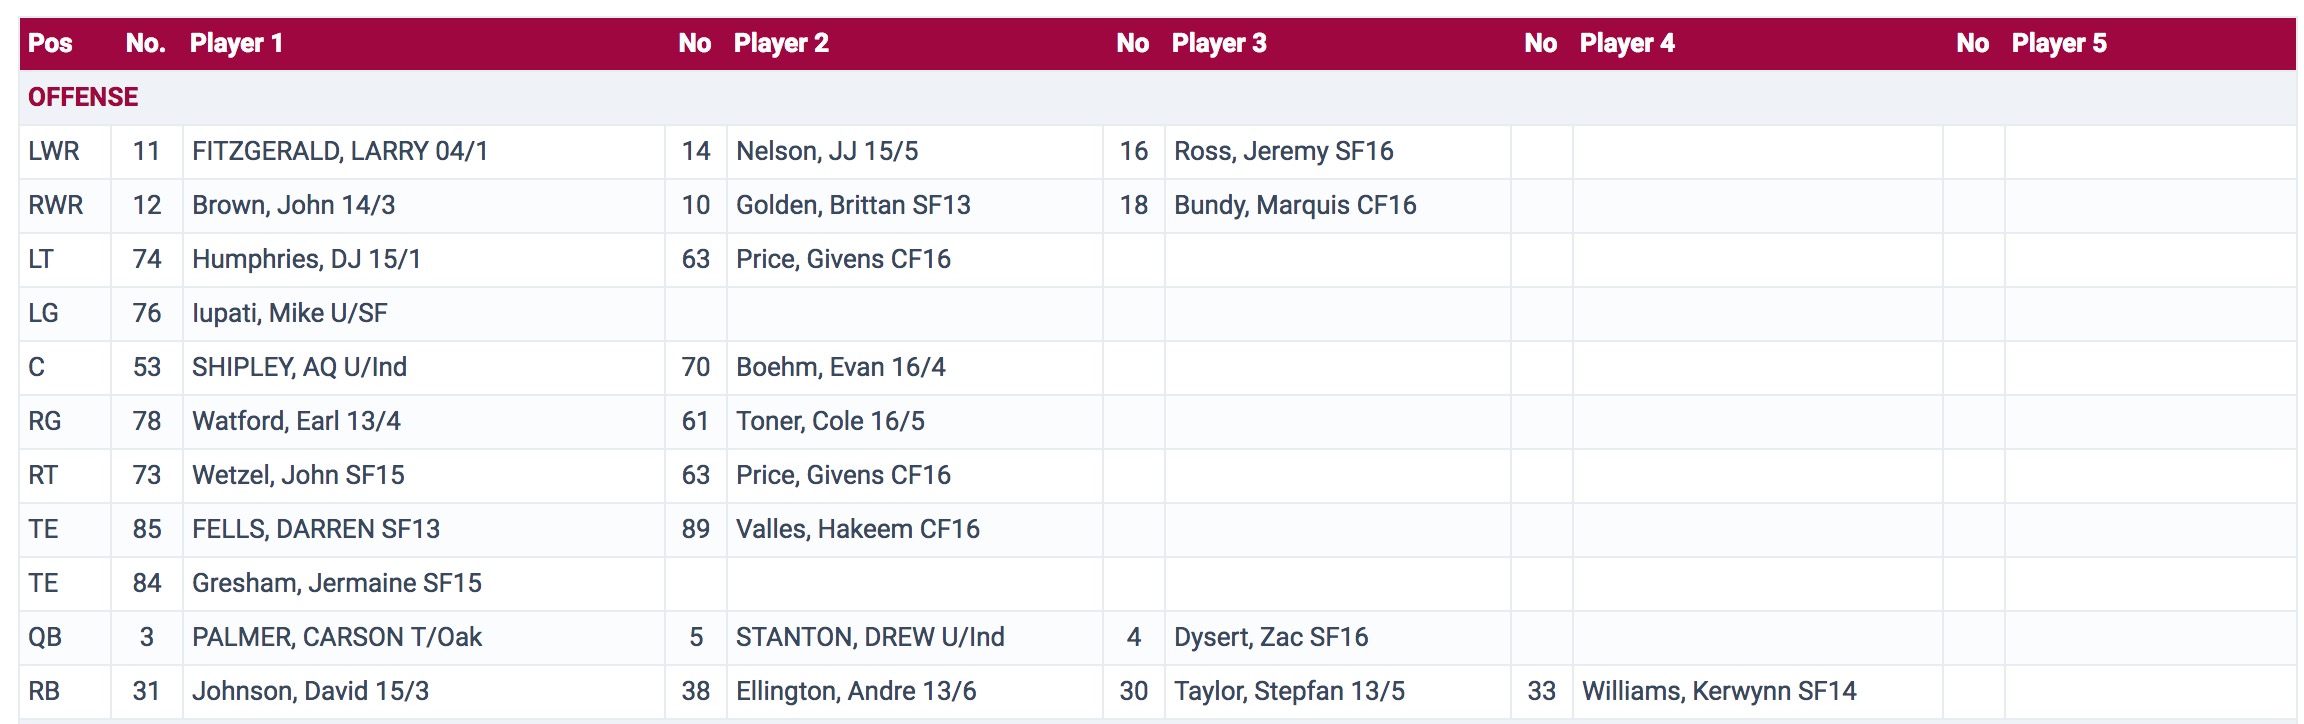Click the Player 5 column header
2304x724 pixels.
coord(2059,43)
